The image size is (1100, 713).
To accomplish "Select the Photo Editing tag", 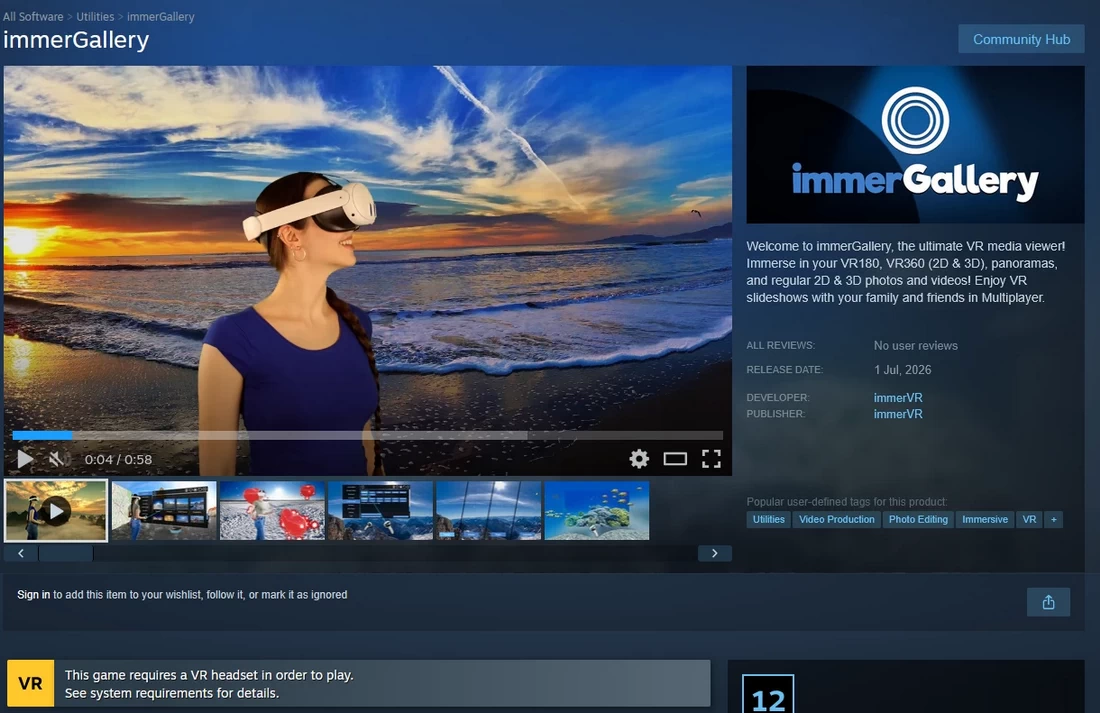I will pos(918,519).
